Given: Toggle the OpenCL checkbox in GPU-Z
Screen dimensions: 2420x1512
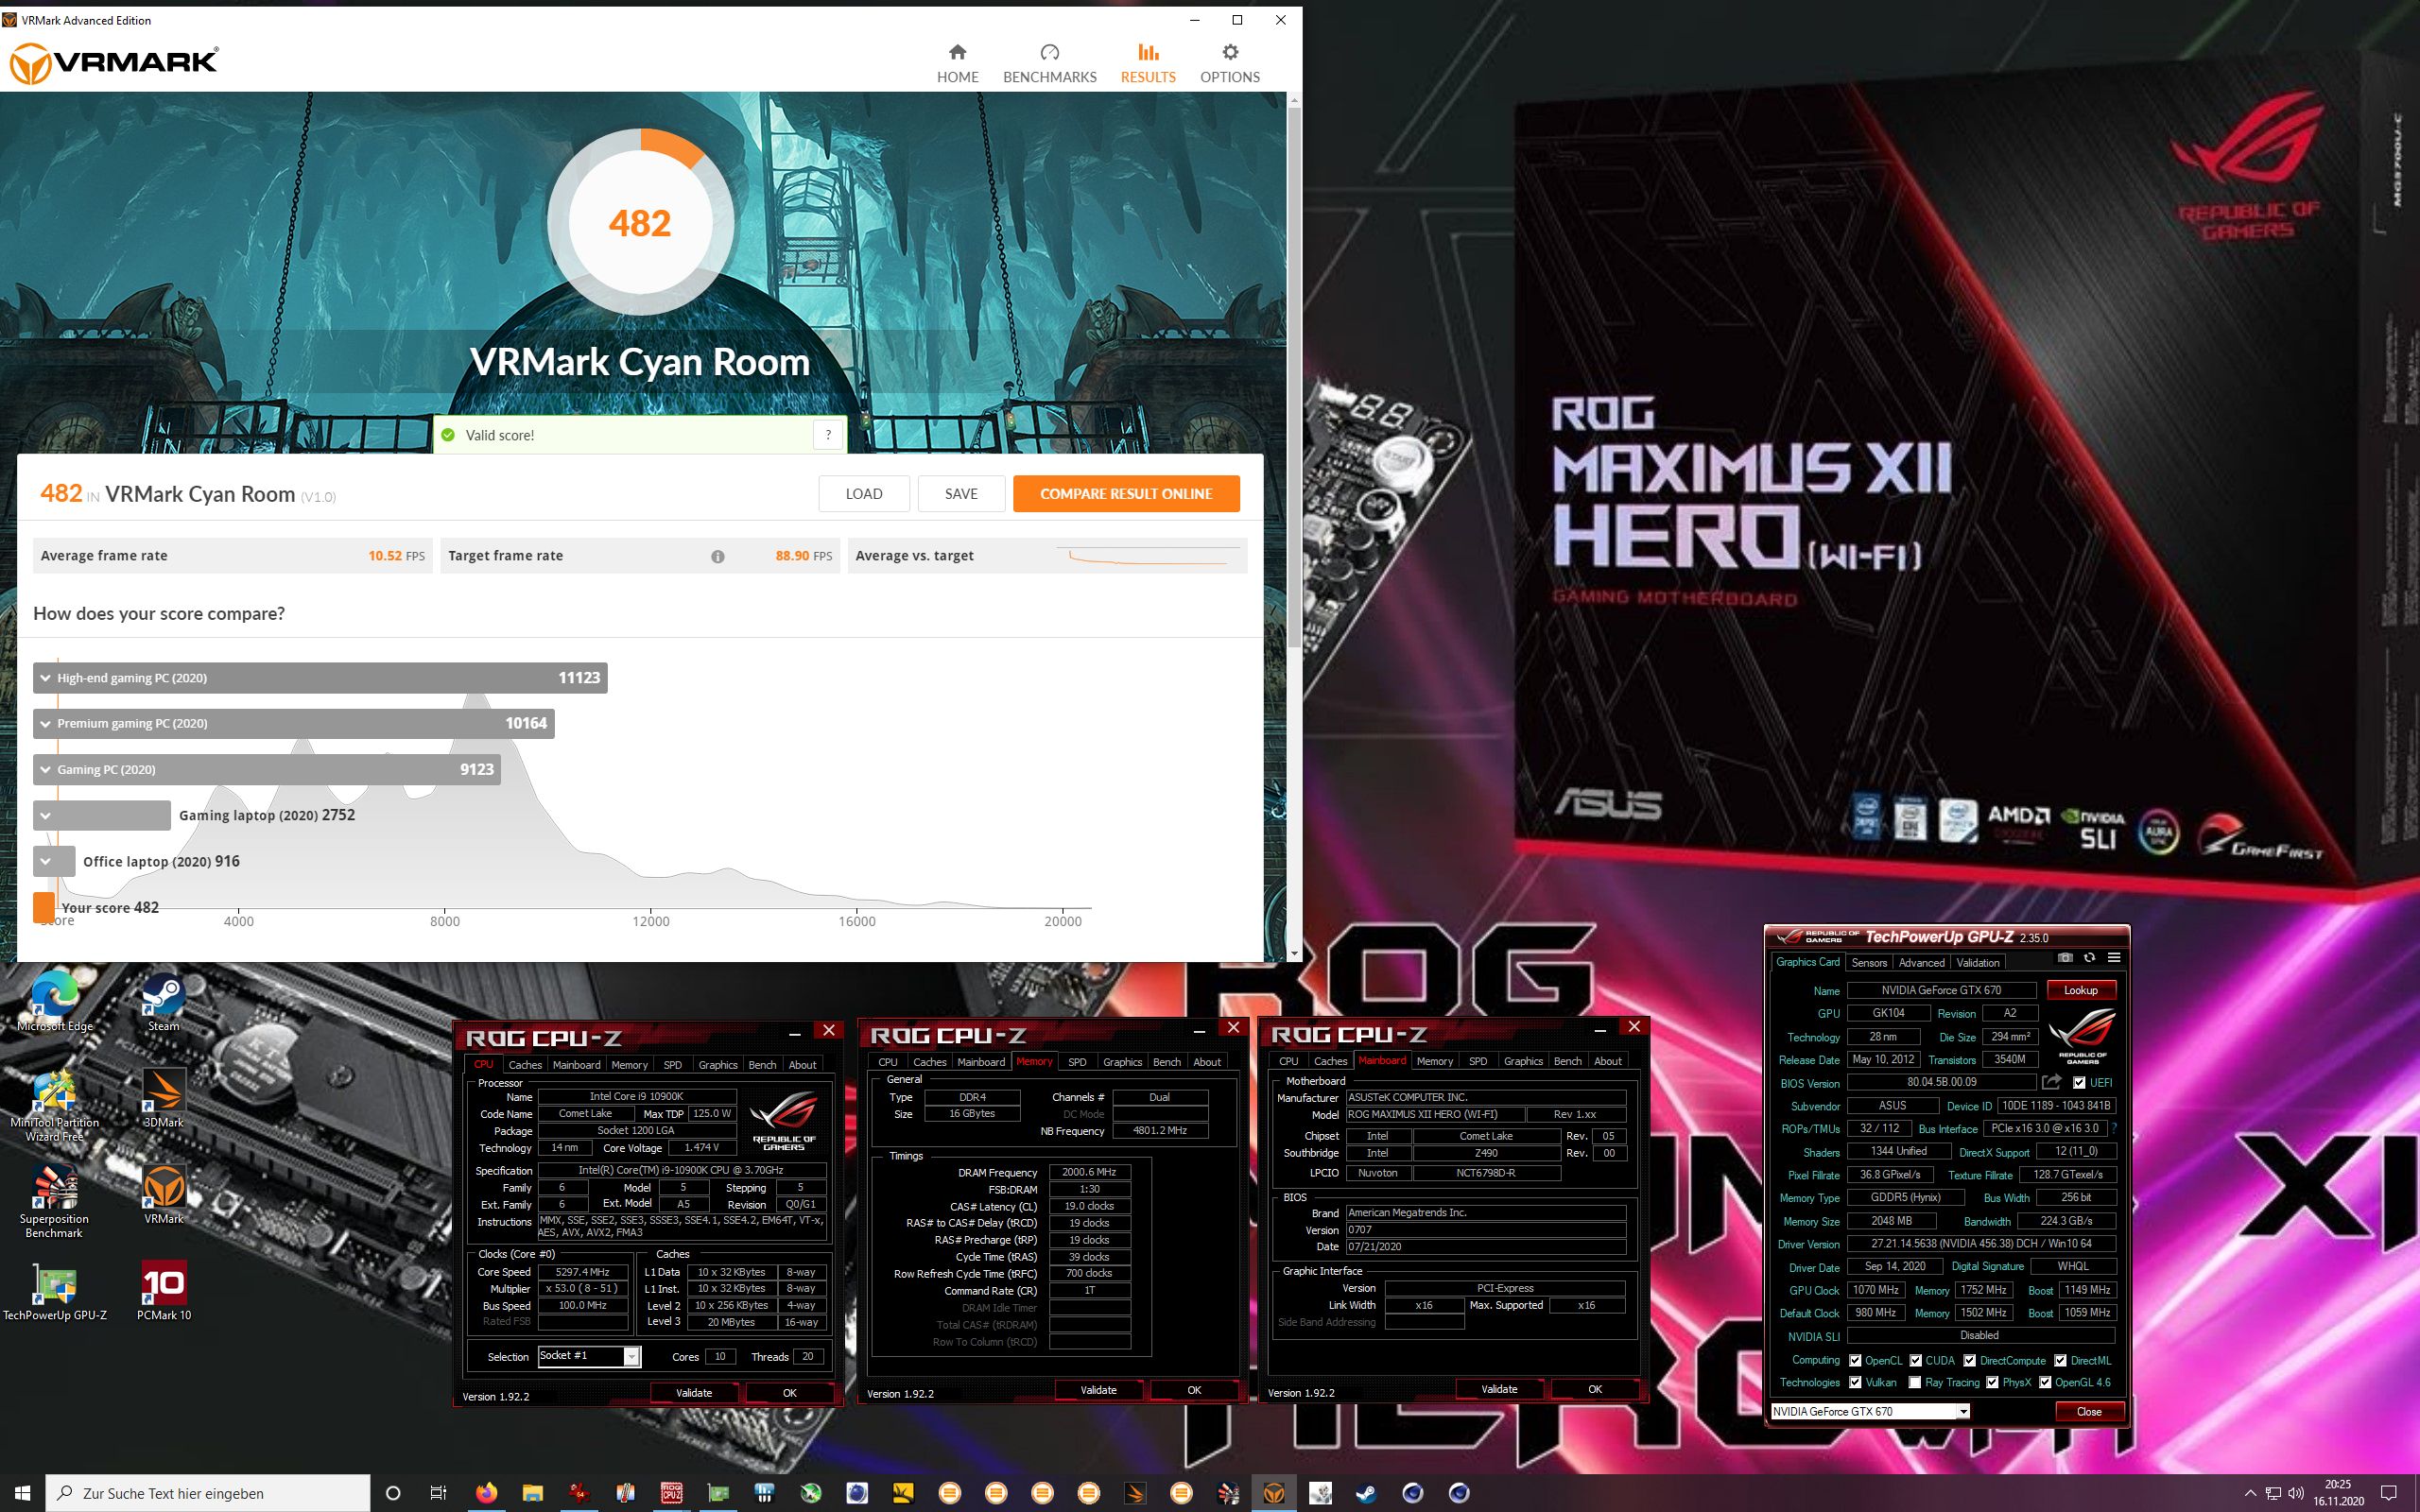Looking at the screenshot, I should point(1855,1360).
